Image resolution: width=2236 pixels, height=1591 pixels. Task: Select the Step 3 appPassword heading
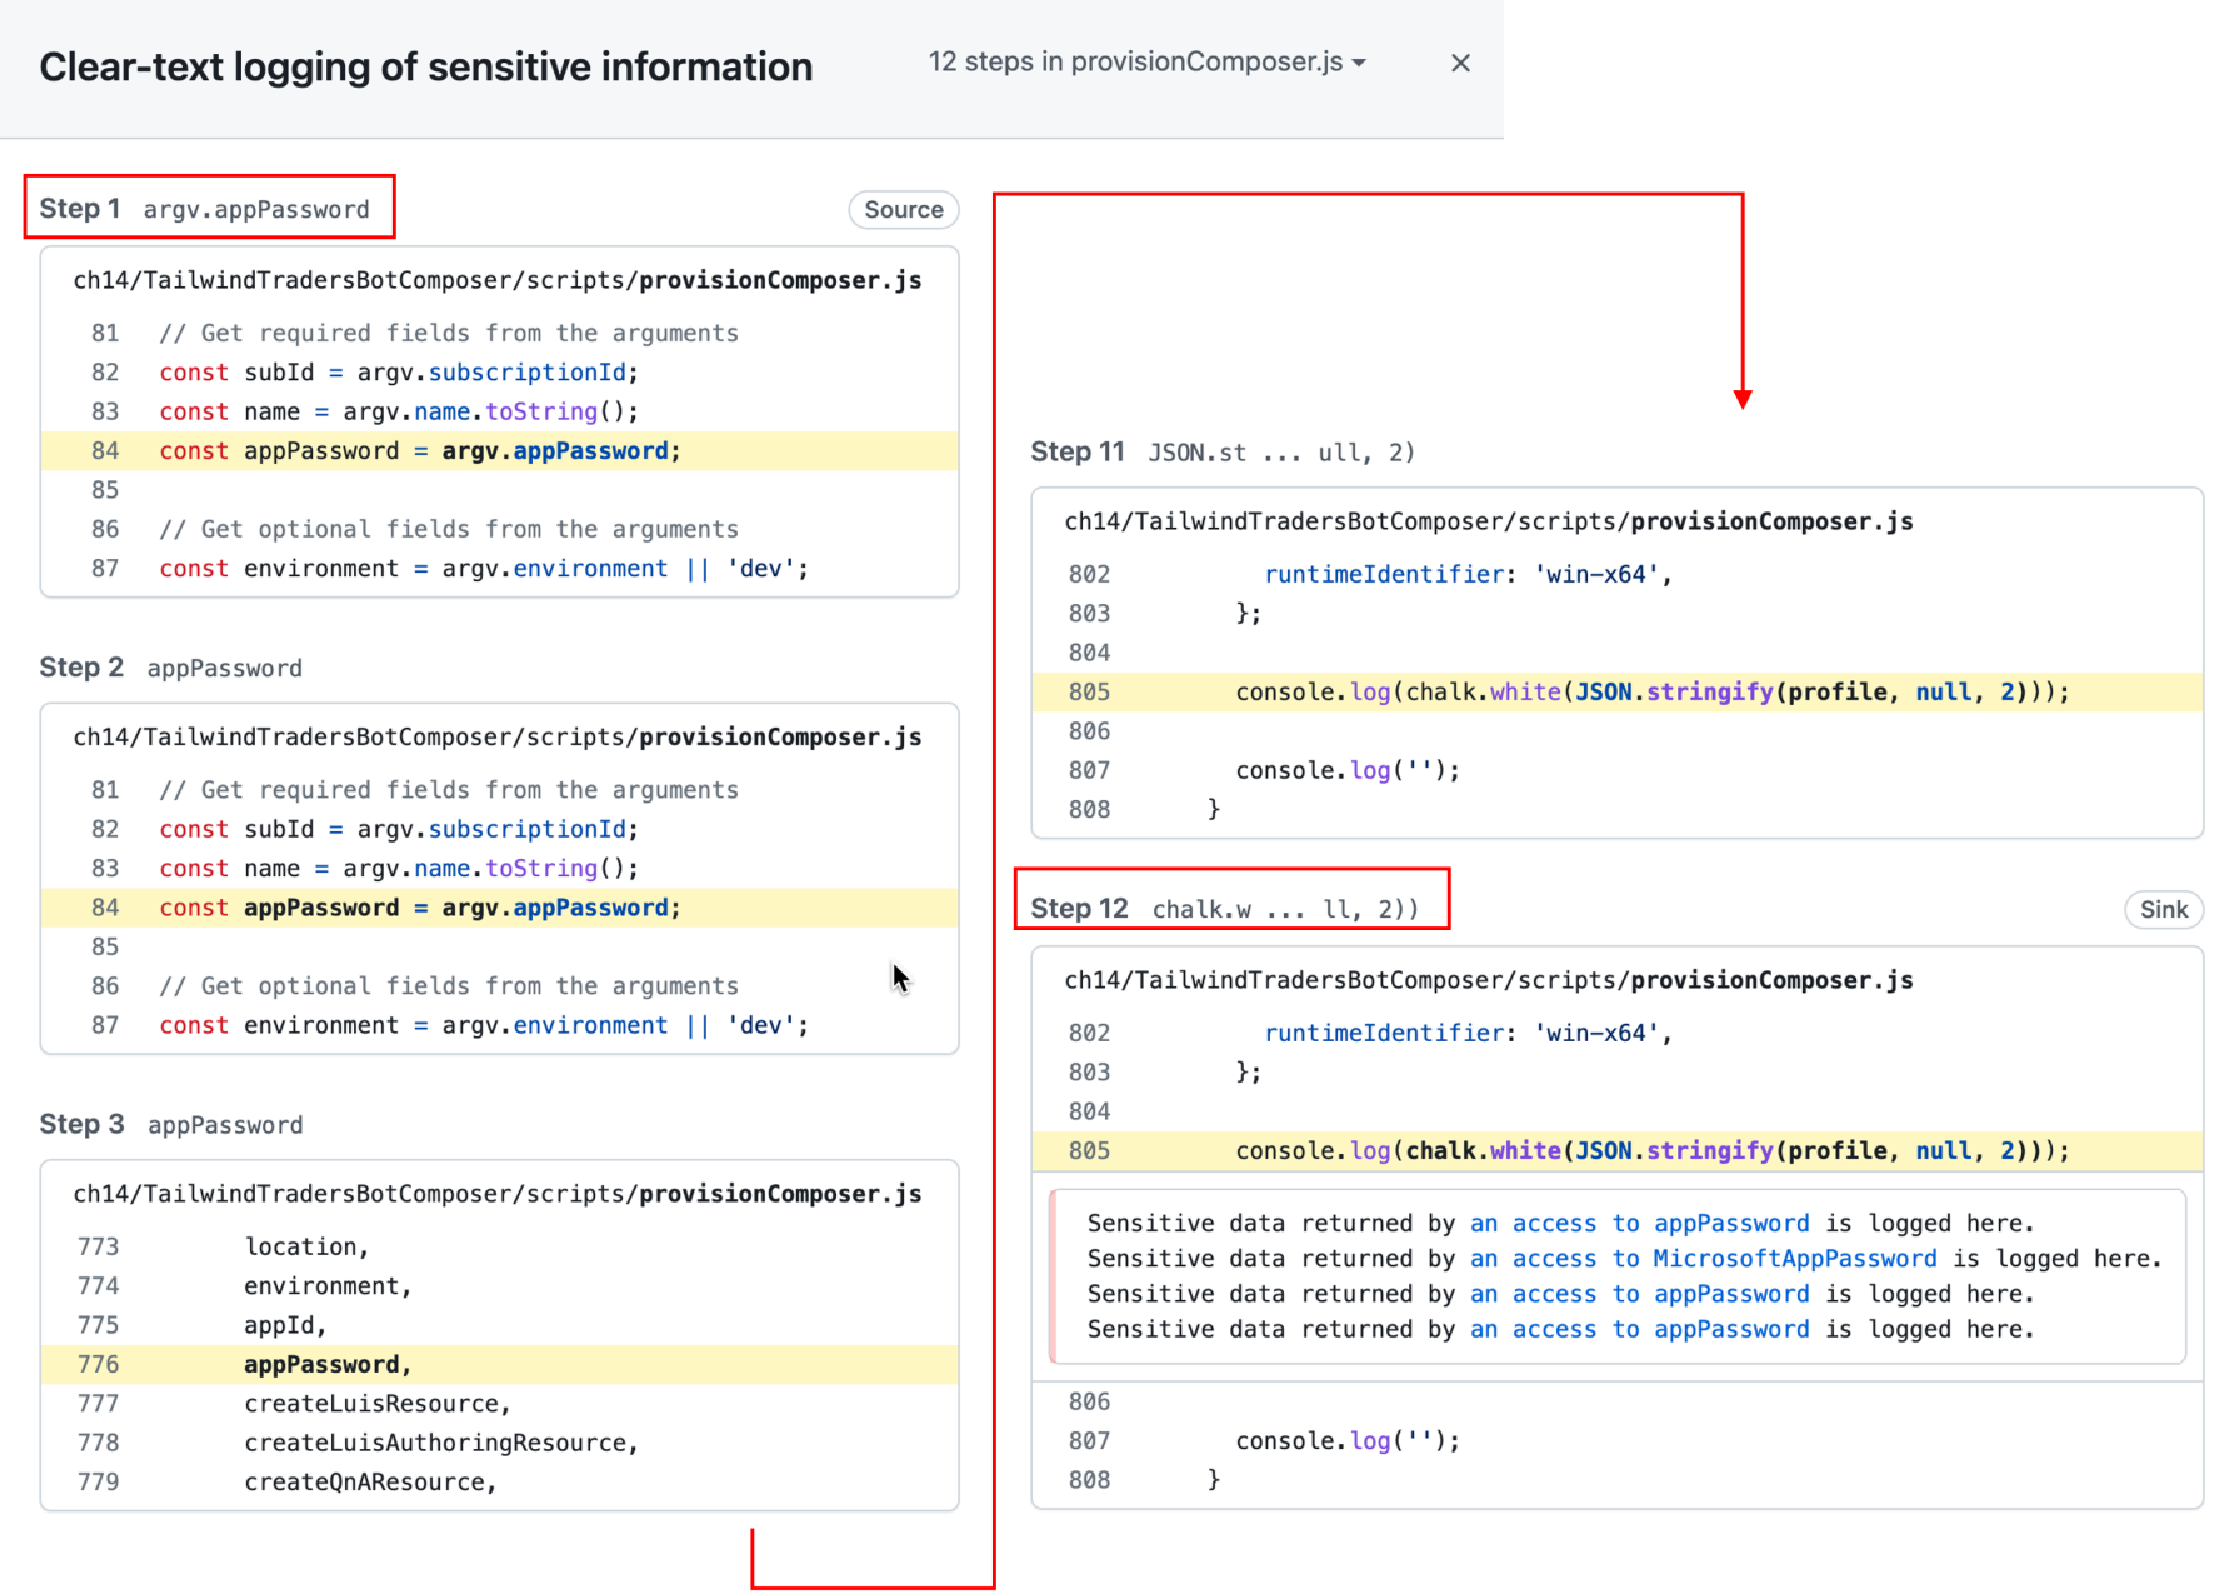pos(171,1124)
